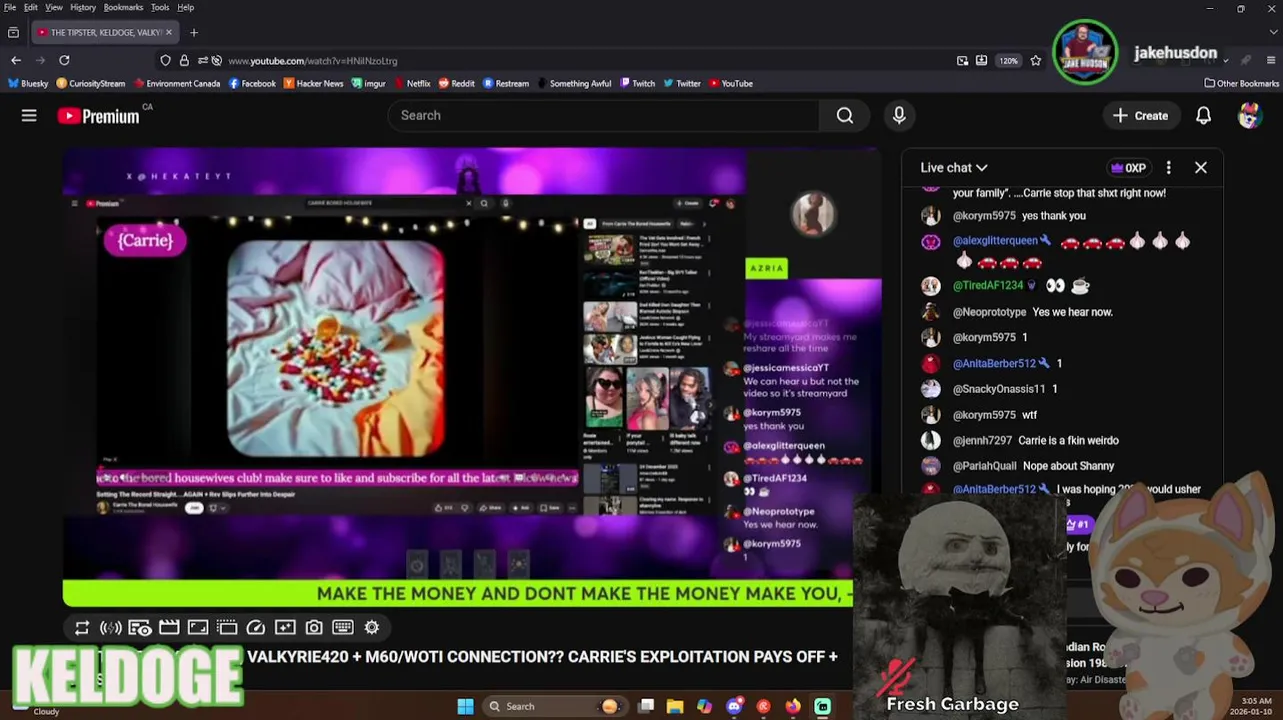
Task: Toggle loop icon in video toolbar
Action: tap(82, 628)
